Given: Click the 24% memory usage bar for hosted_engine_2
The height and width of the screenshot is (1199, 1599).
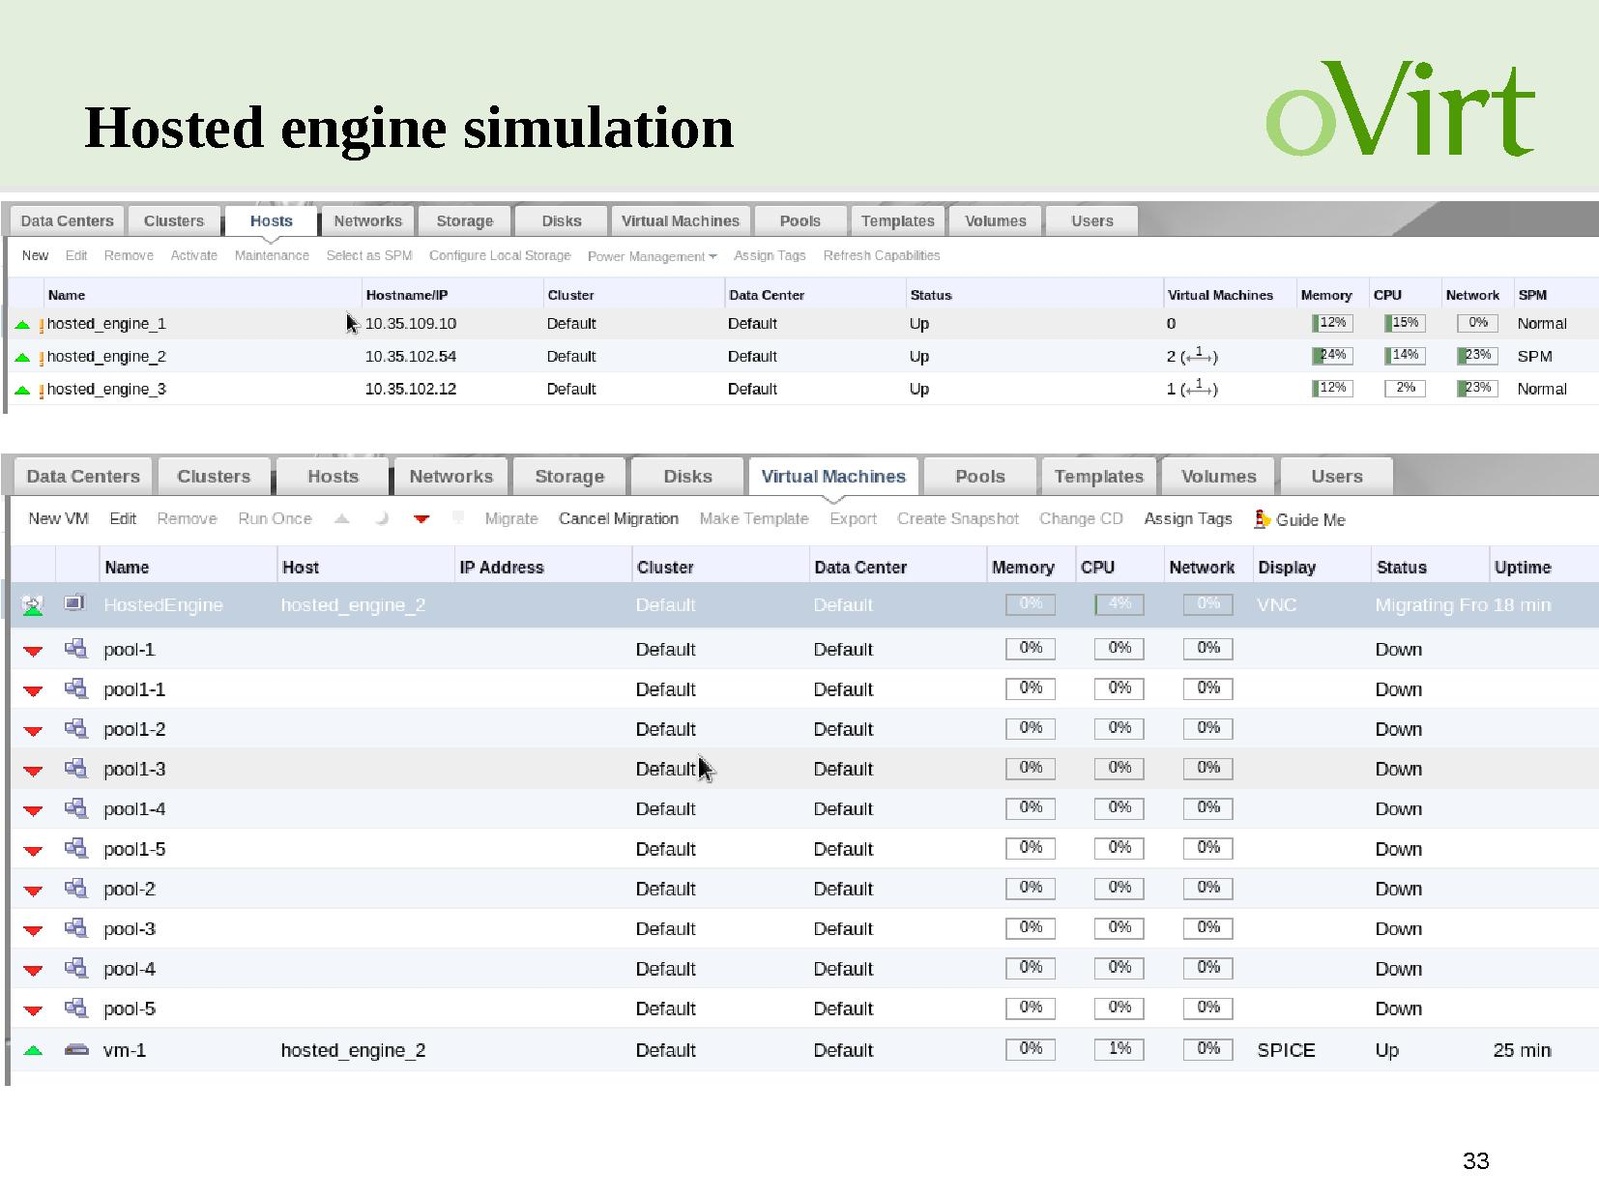Looking at the screenshot, I should 1332,356.
